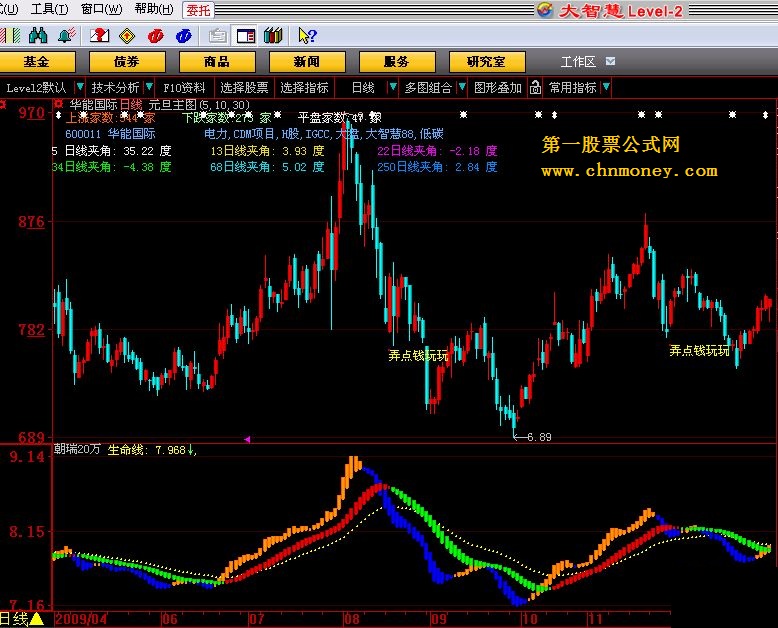Switch to the 基金 tab

click(x=37, y=62)
